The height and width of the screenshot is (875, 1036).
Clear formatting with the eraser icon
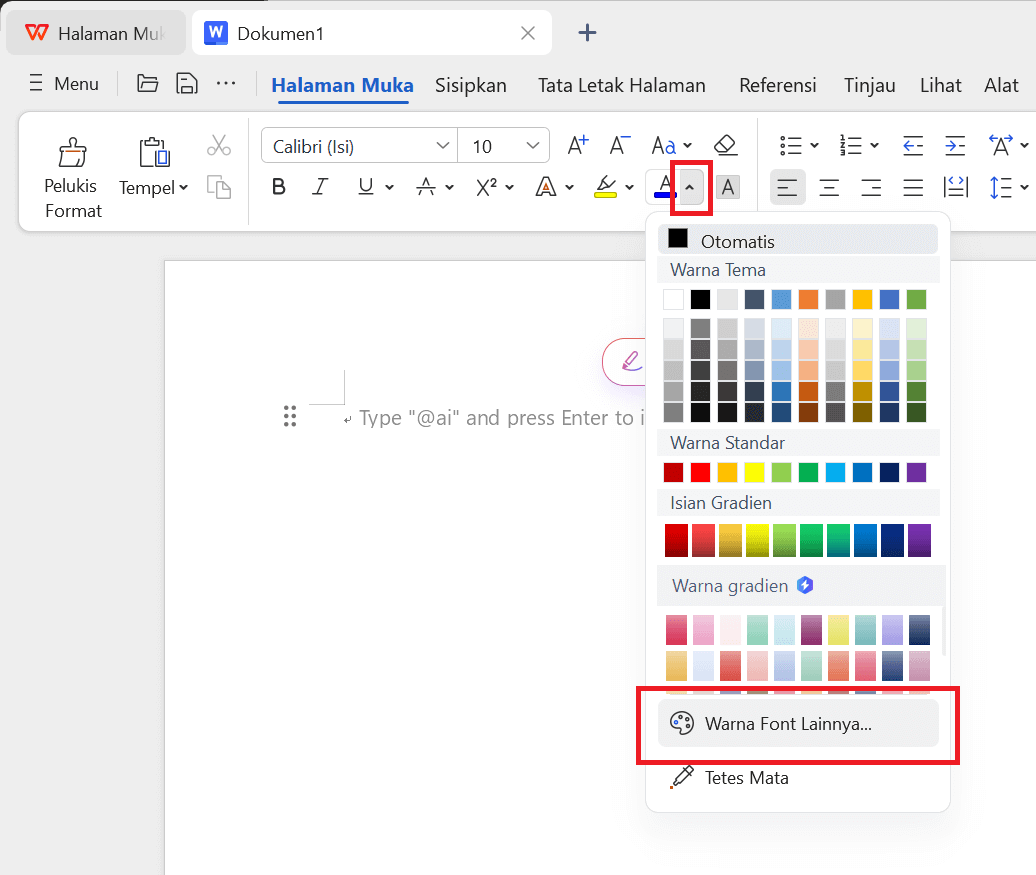pos(726,144)
